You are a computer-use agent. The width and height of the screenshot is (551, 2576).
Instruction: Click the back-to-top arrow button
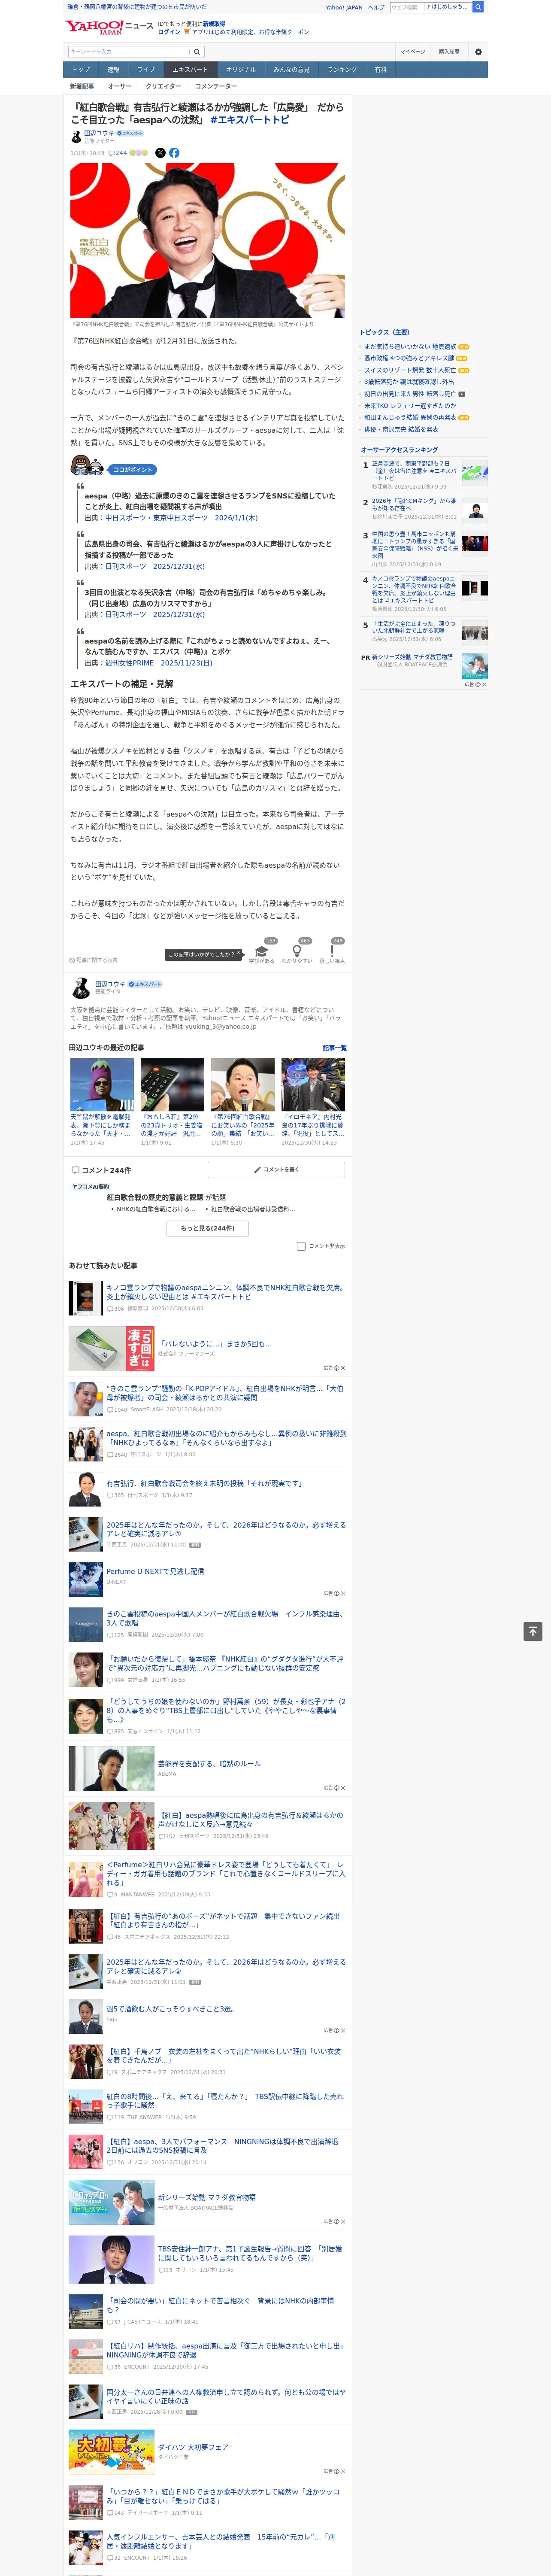[533, 1631]
